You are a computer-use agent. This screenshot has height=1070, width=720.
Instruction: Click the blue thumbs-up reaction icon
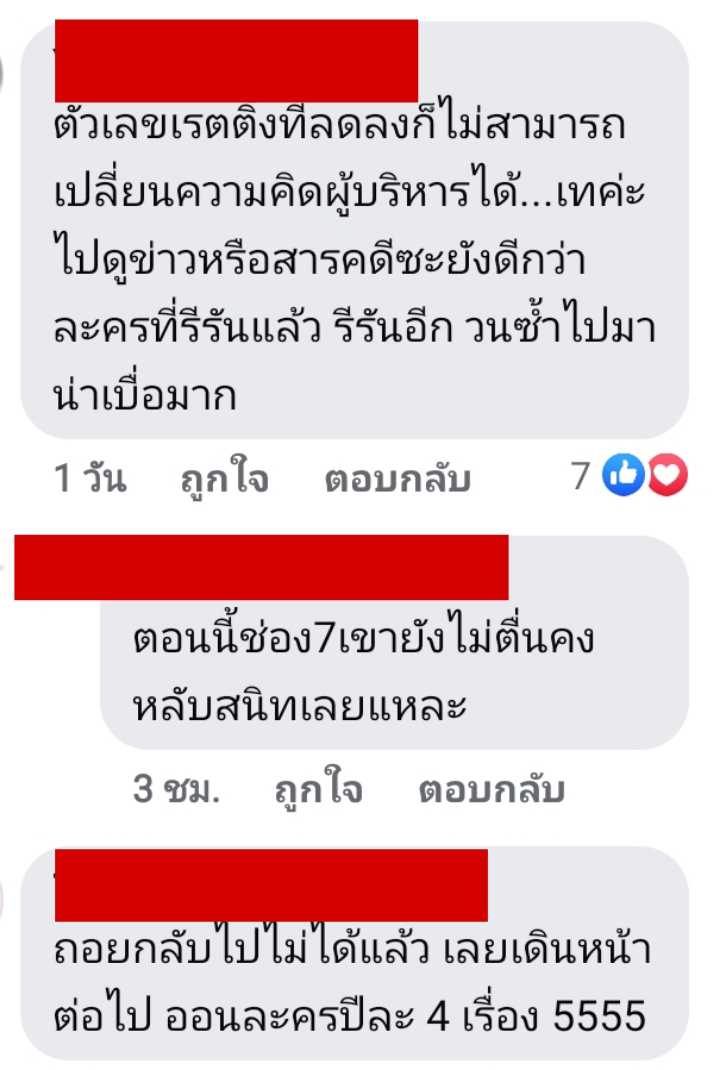pos(623,474)
